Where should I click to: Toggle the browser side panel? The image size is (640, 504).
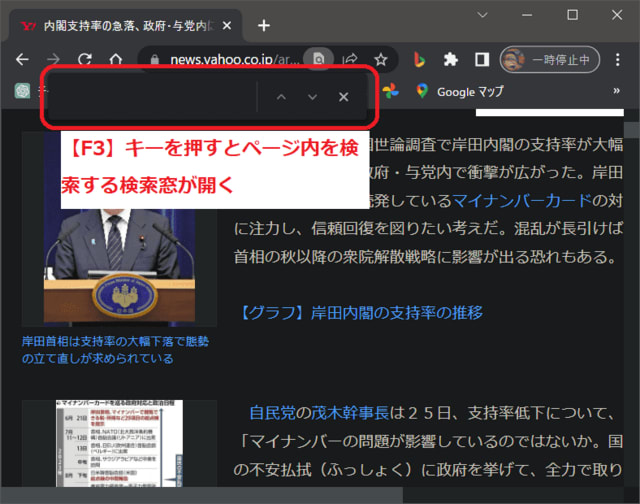tap(481, 60)
